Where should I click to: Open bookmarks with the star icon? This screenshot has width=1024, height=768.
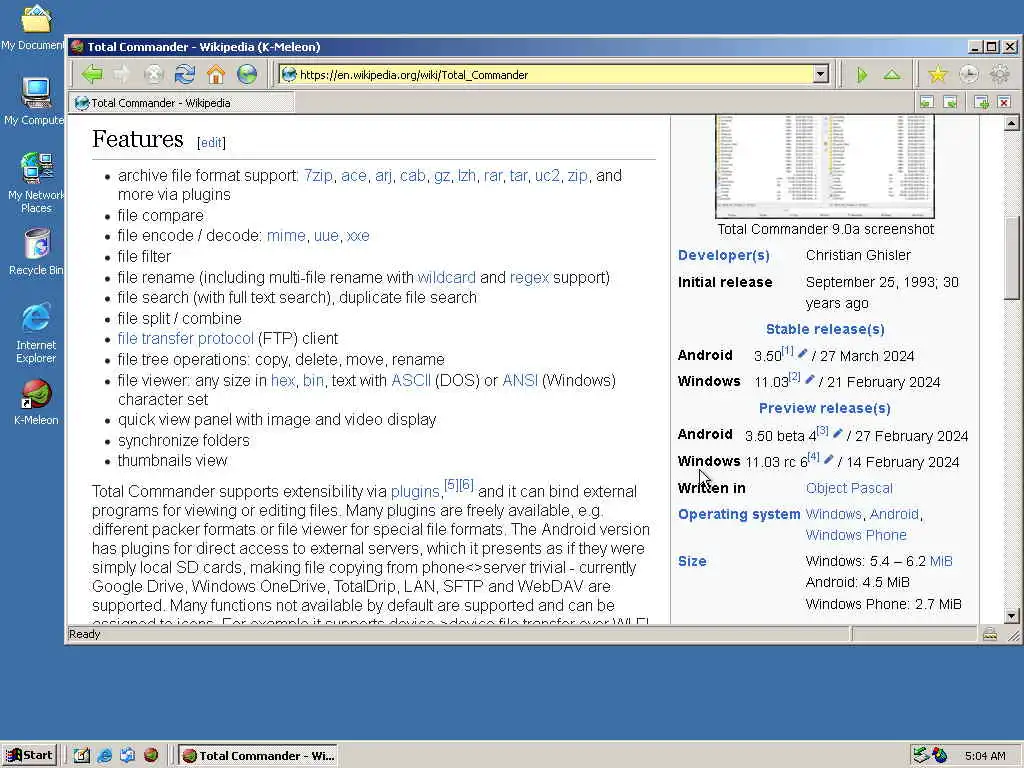[938, 75]
